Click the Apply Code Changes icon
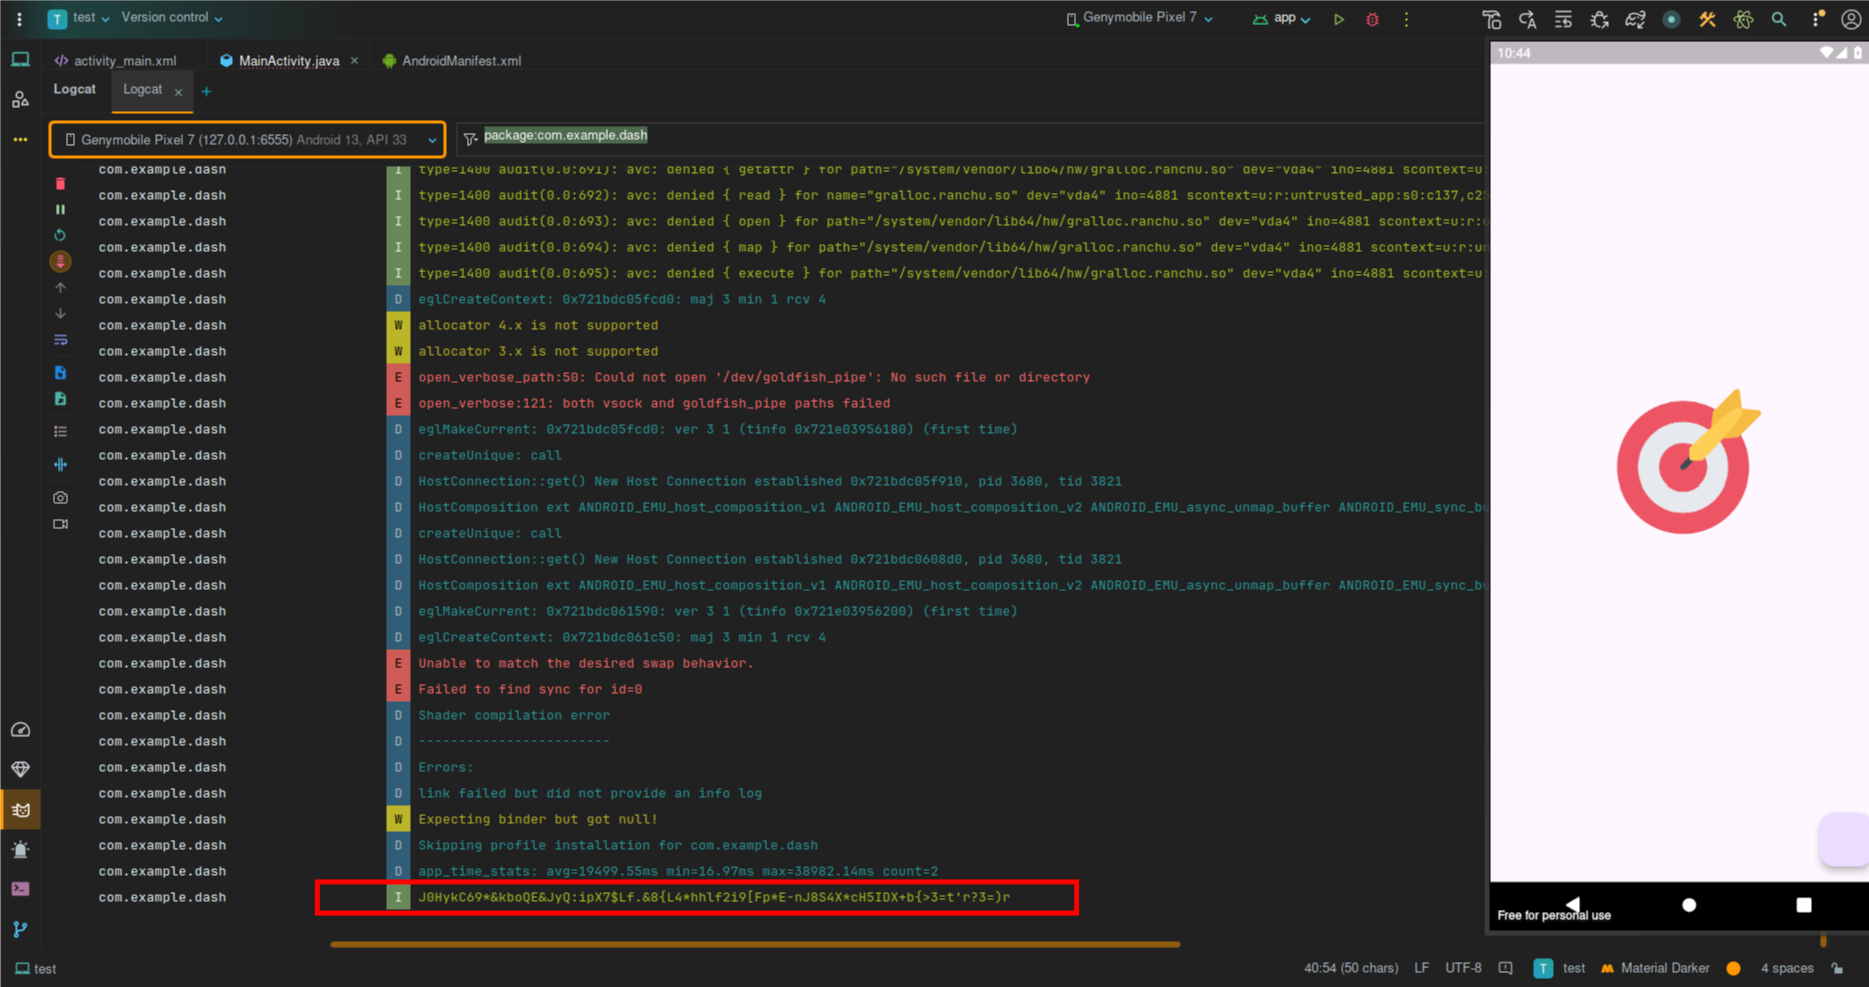 click(1563, 19)
